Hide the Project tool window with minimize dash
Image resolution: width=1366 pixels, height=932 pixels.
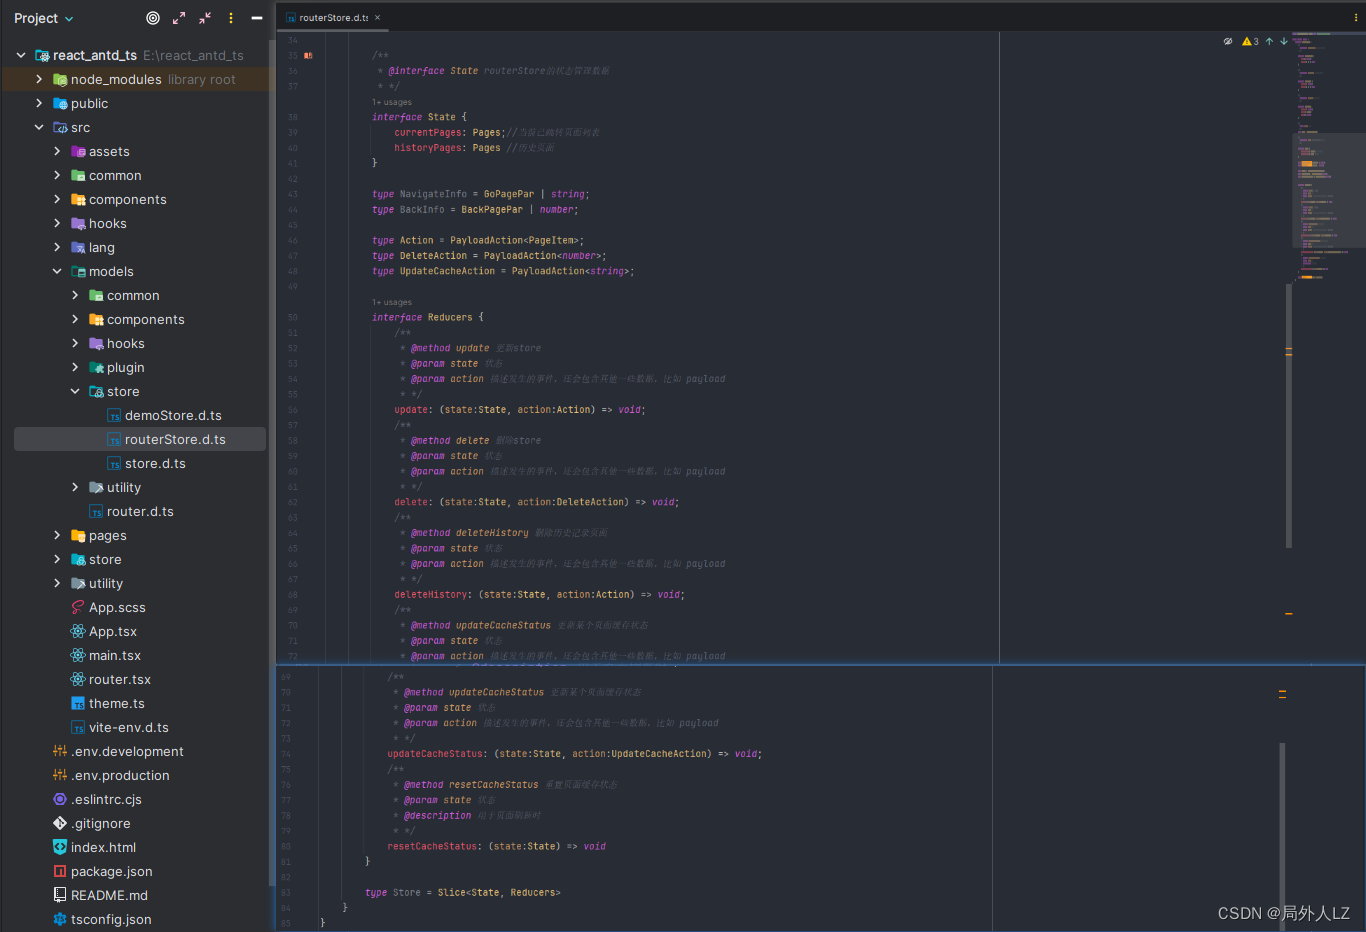[257, 18]
